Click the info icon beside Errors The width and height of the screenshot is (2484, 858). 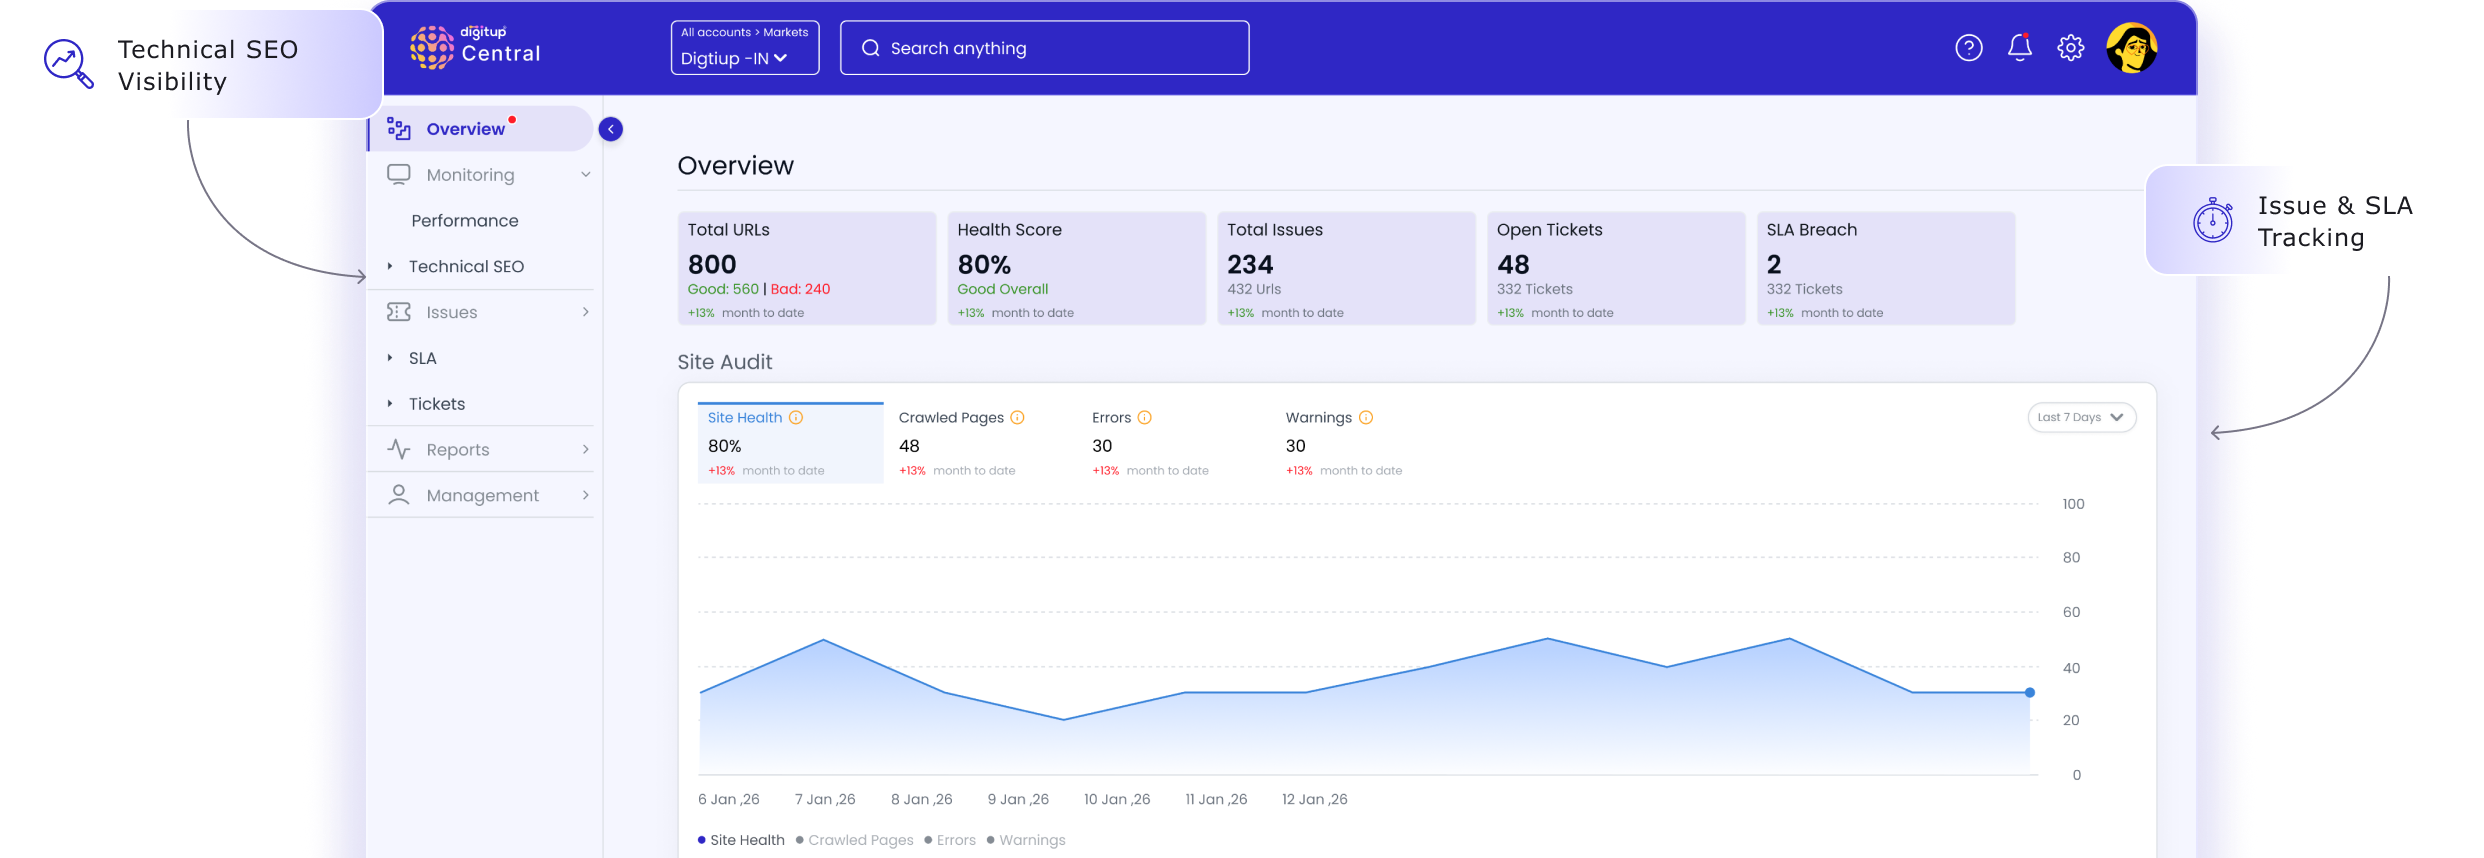pyautogui.click(x=1145, y=418)
